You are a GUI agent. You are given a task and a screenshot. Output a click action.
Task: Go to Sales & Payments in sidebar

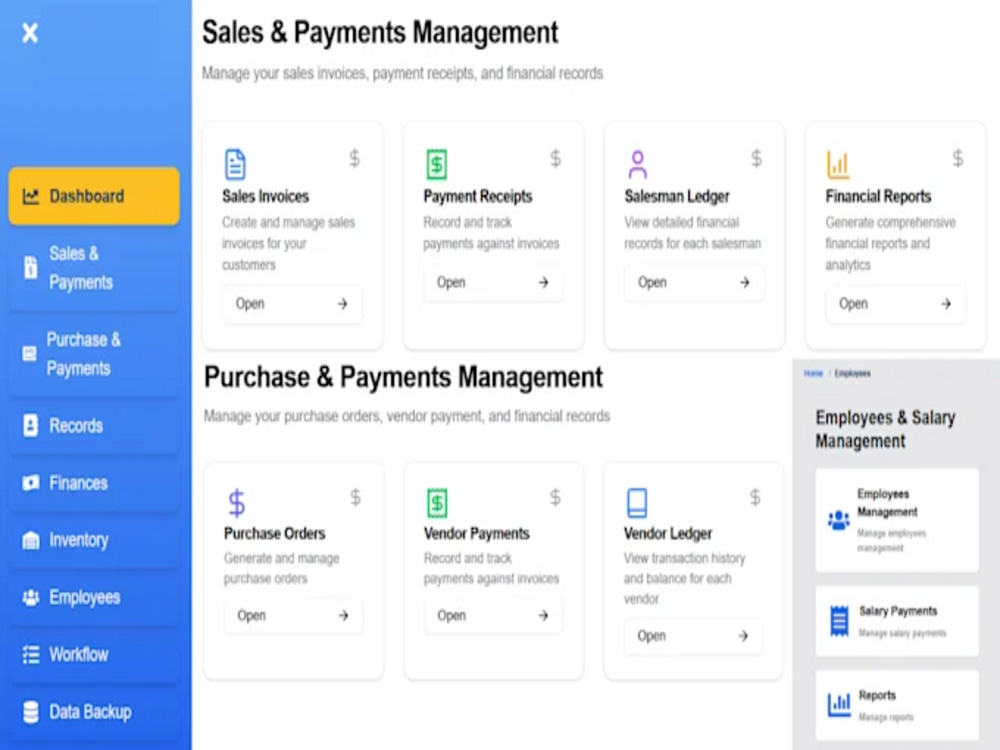click(94, 268)
